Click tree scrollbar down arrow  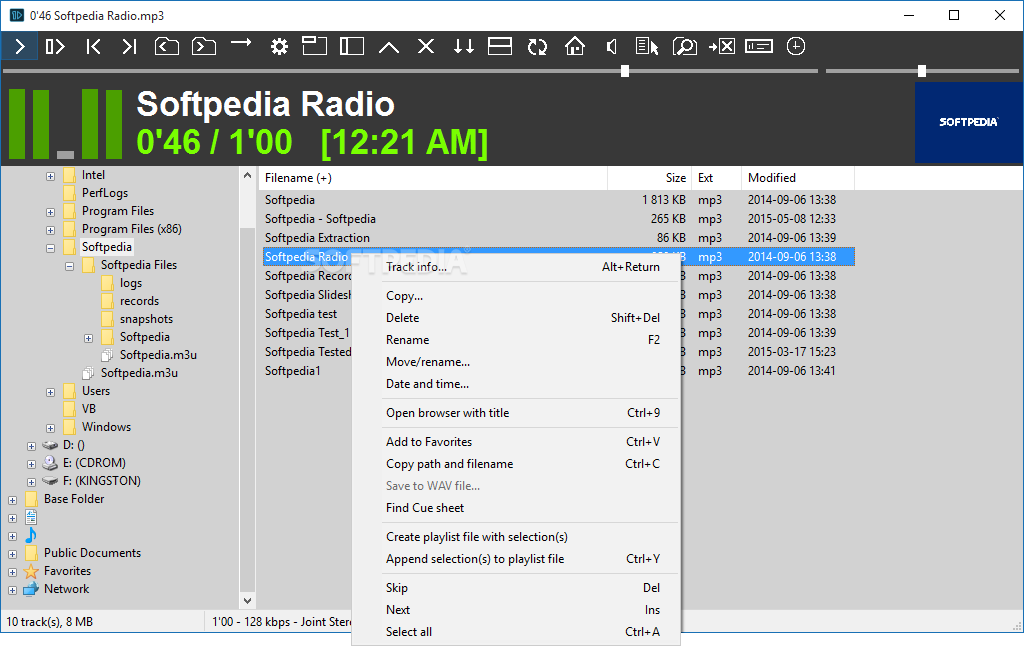point(248,601)
